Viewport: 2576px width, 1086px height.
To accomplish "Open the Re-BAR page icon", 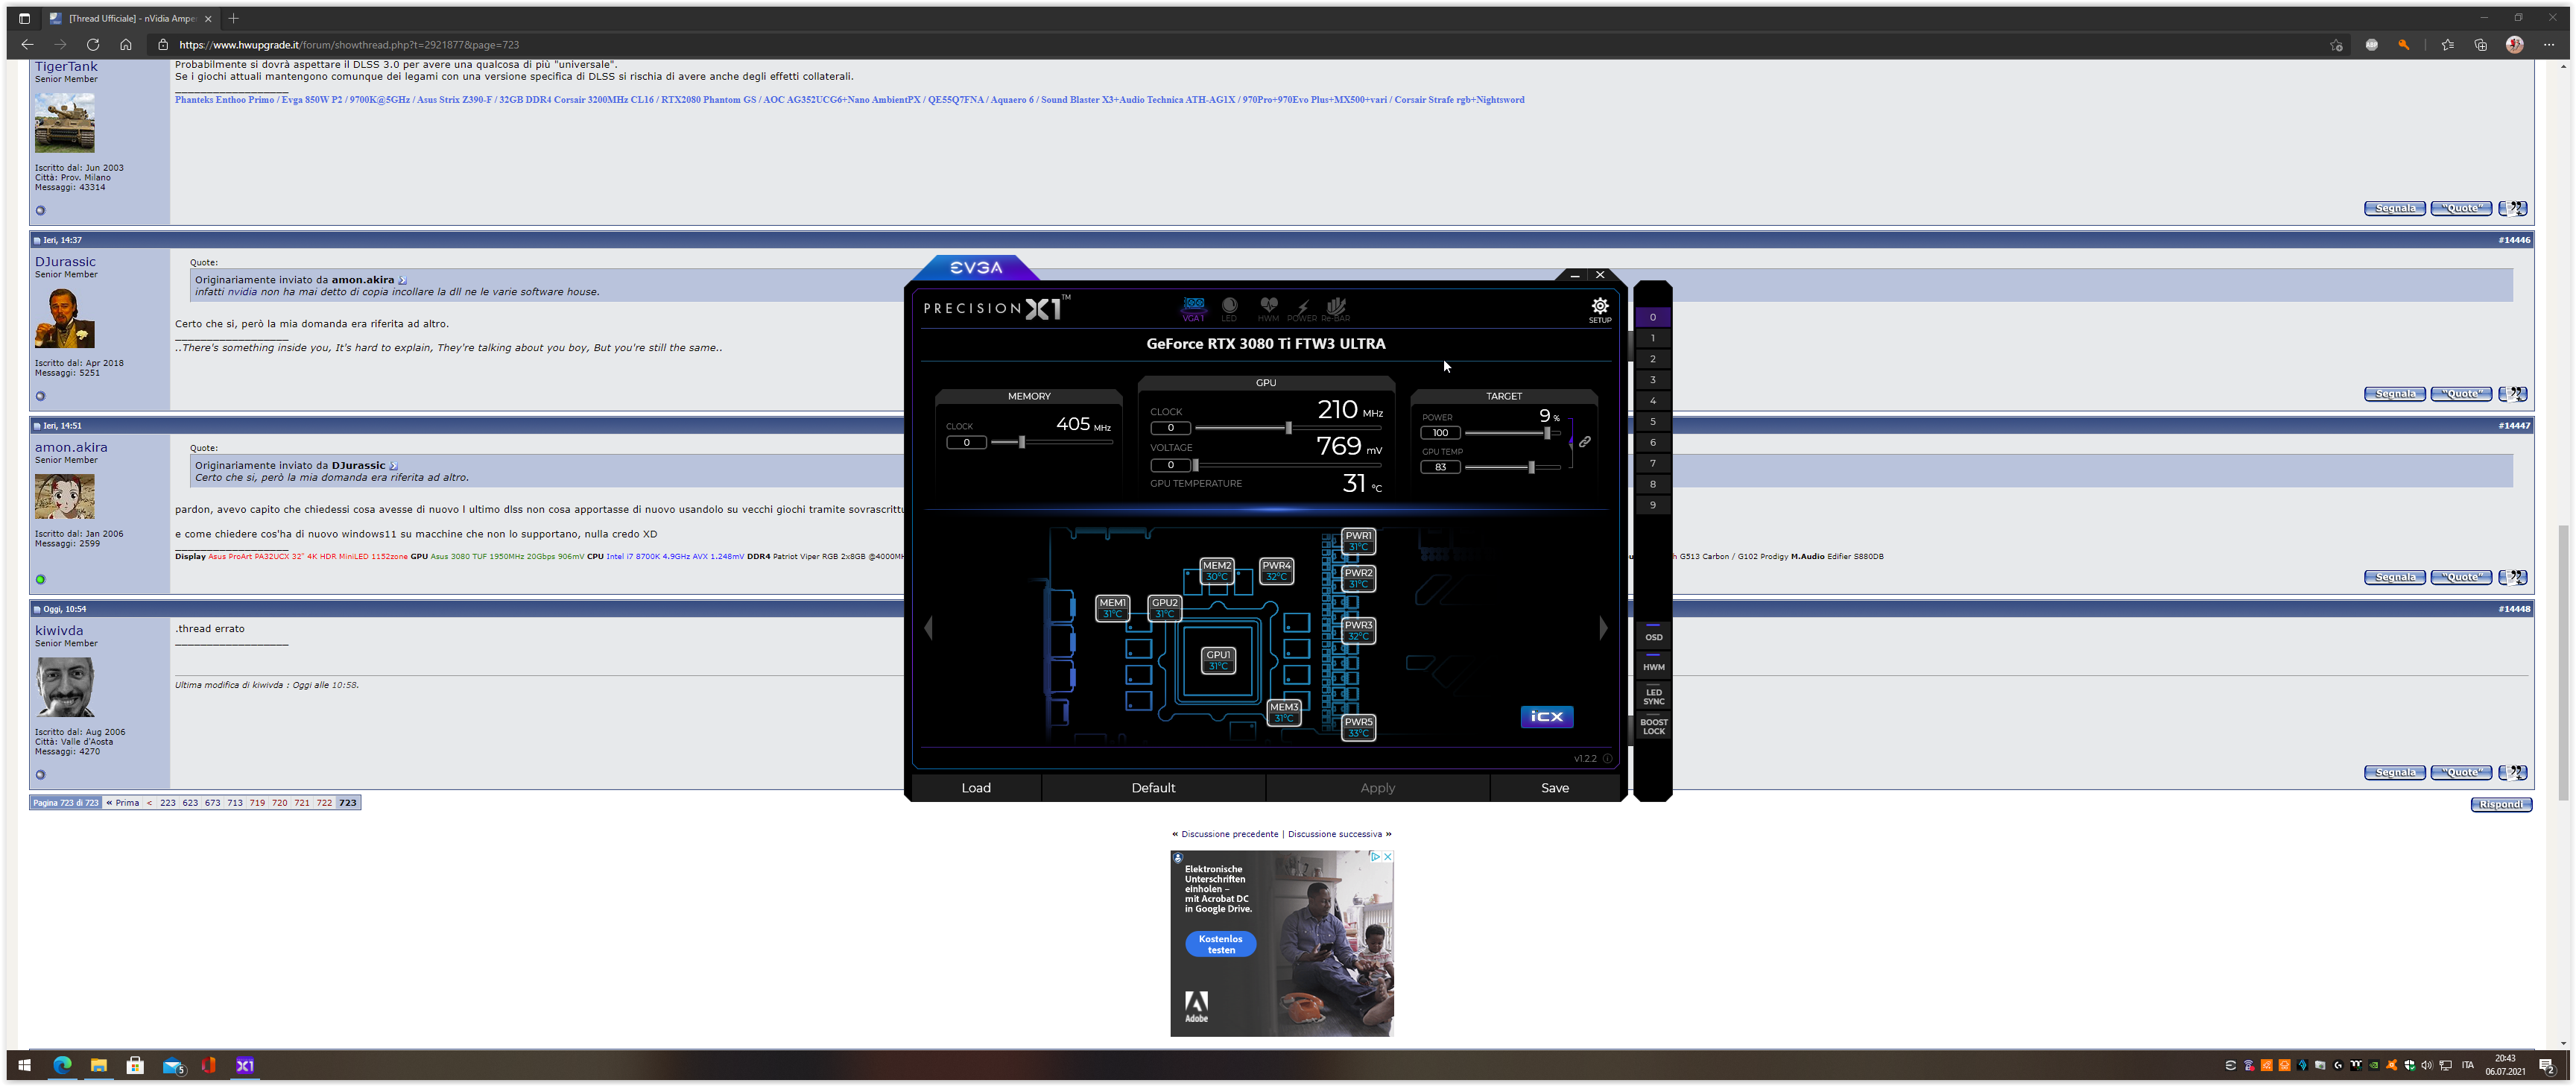I will 1336,308.
